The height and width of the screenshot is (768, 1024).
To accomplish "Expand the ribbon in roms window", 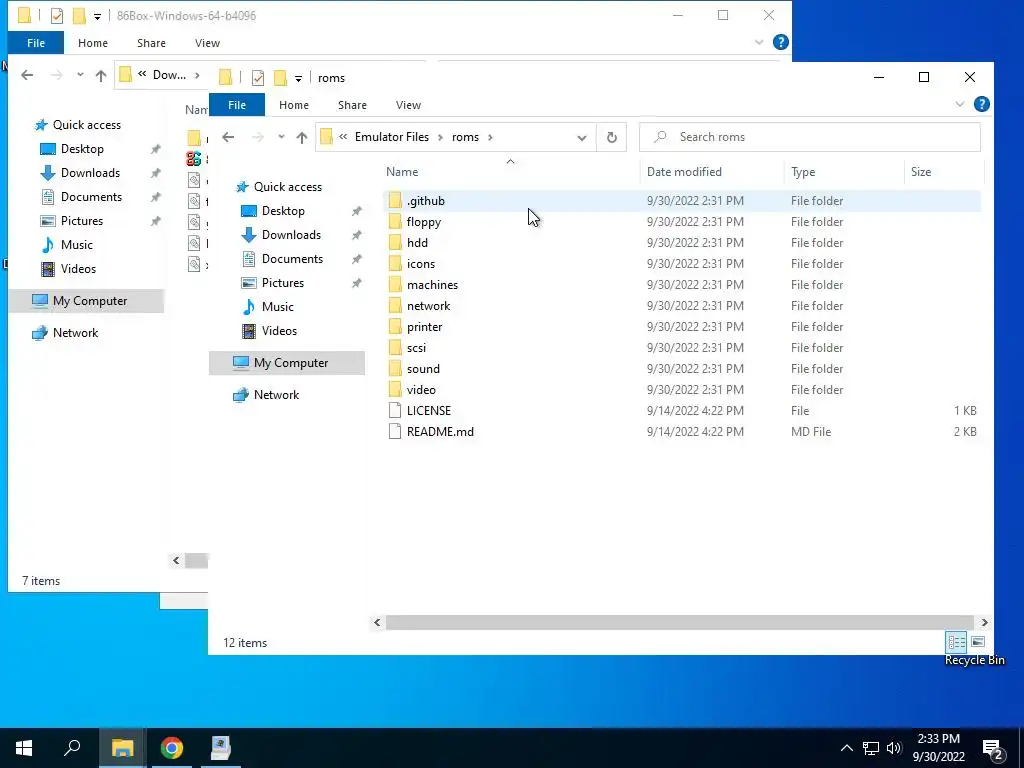I will click(959, 104).
